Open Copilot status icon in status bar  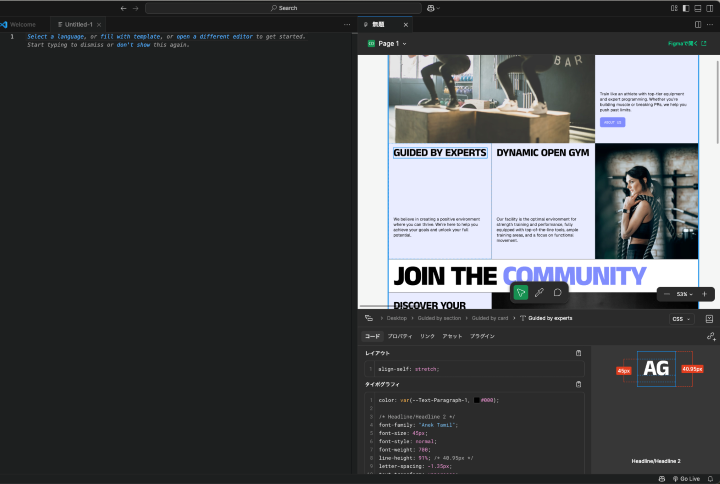coord(662,479)
